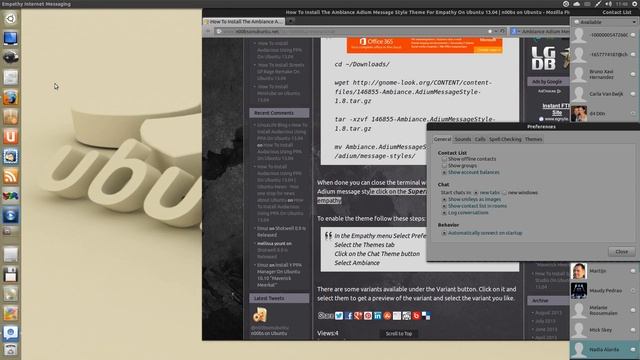Switch to the Themes preferences tab

(x=533, y=139)
